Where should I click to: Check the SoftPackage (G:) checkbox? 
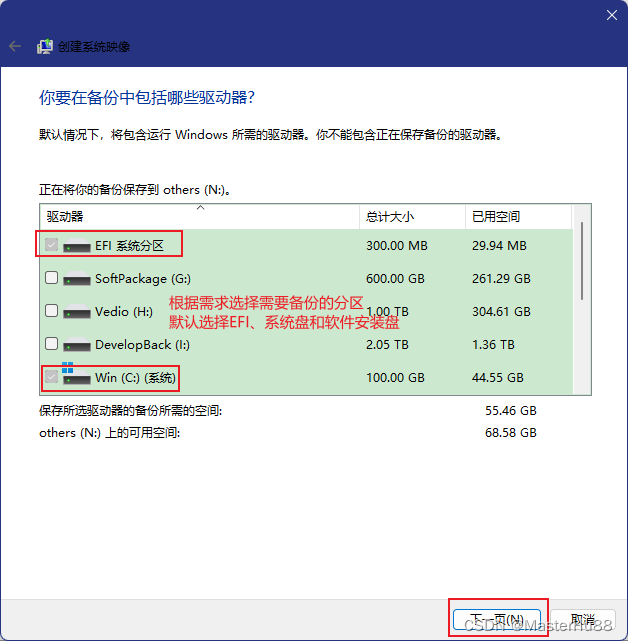click(52, 278)
